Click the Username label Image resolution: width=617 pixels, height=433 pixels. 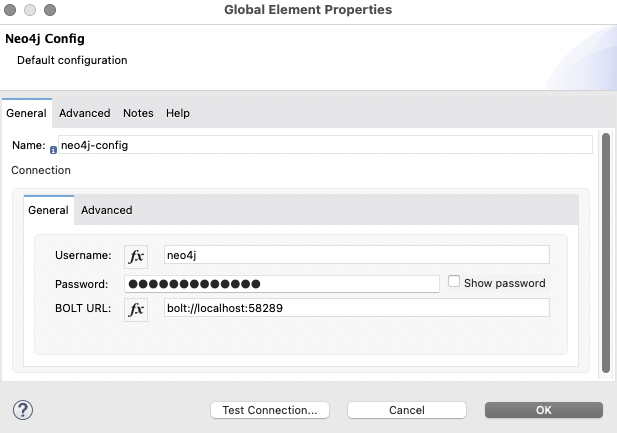point(83,255)
